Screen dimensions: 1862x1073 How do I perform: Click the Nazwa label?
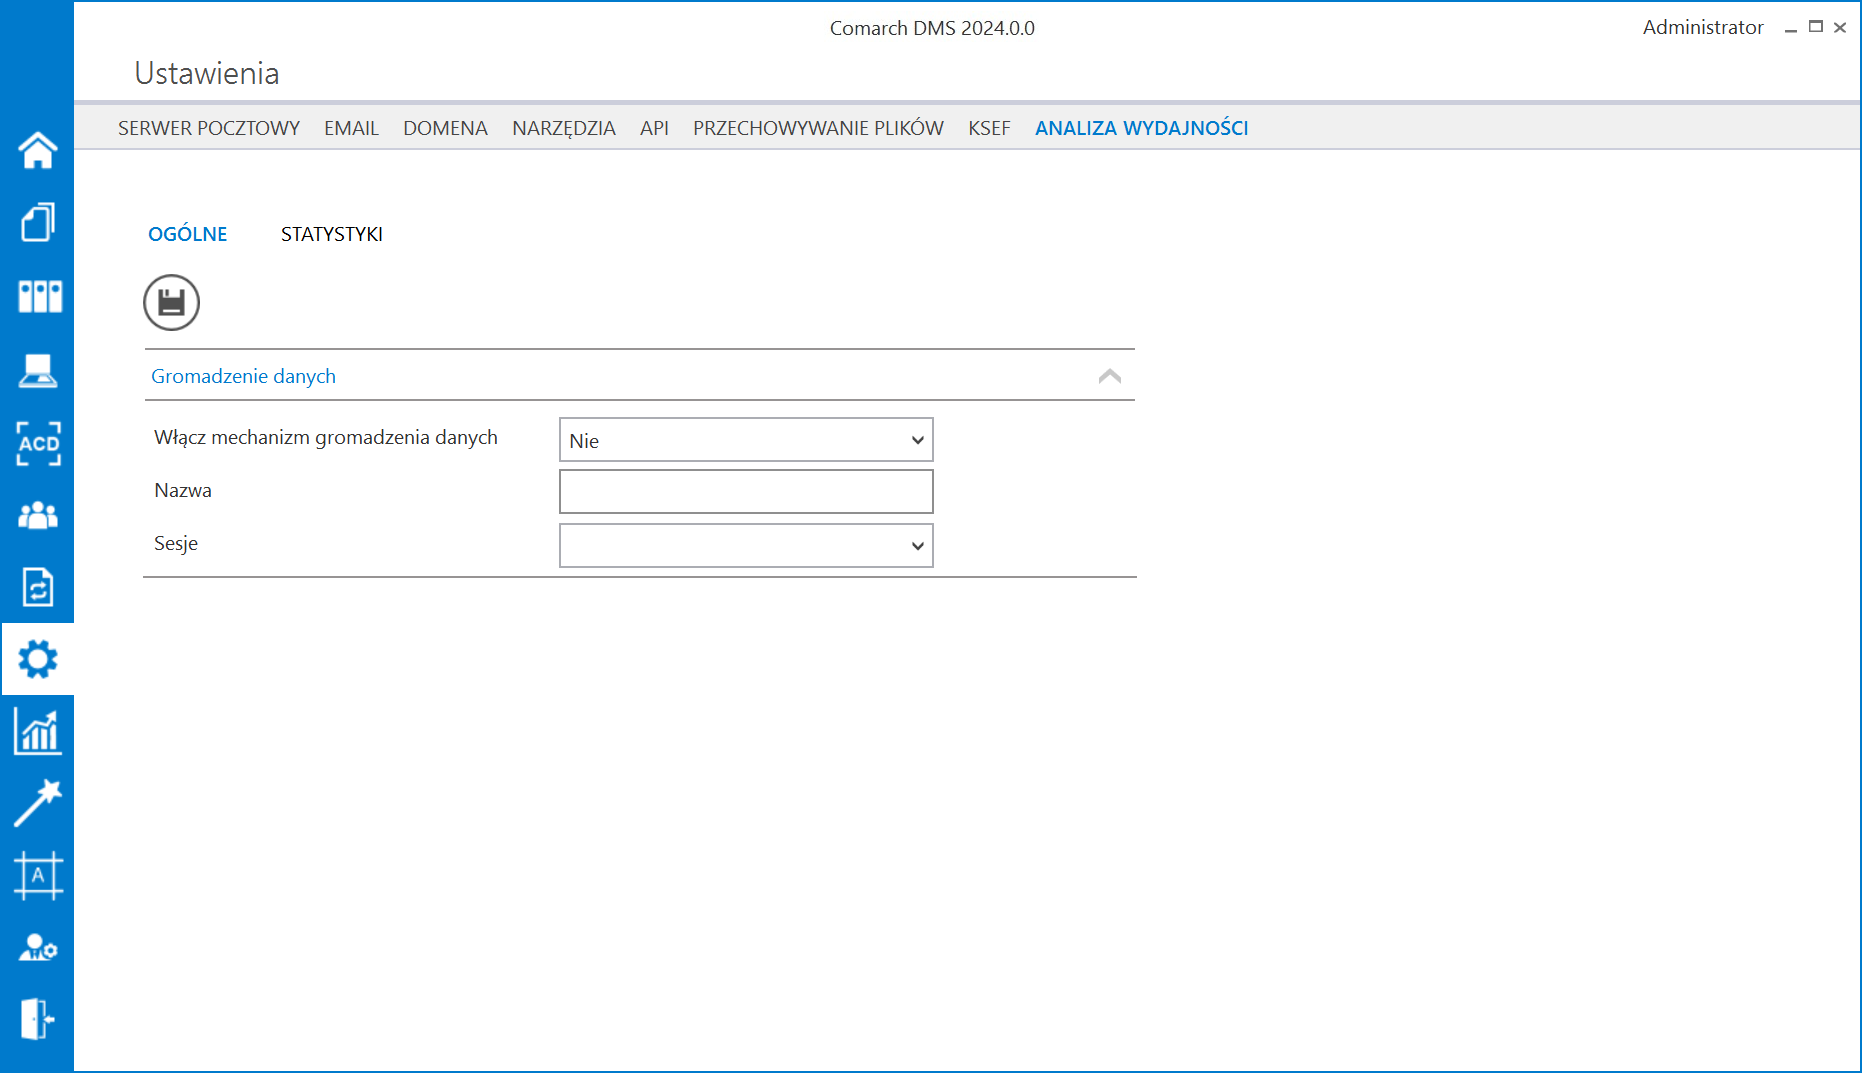[x=183, y=490]
